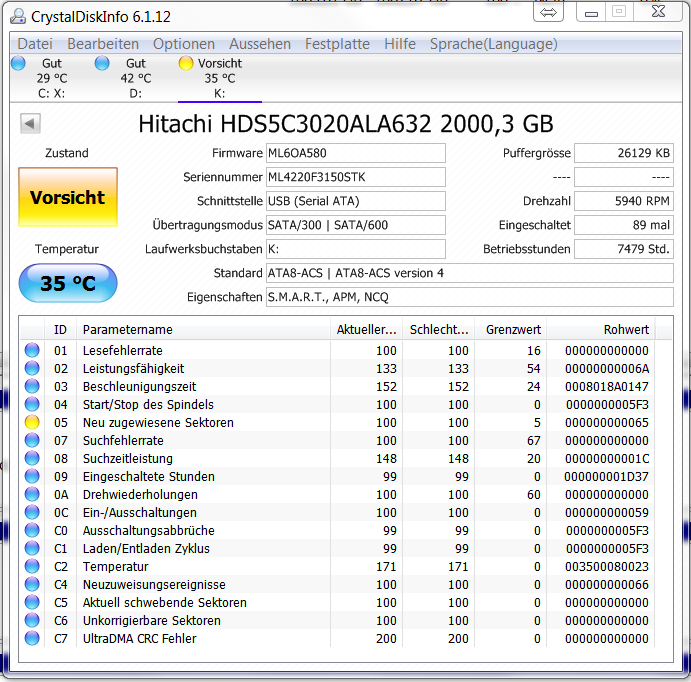Viewport: 691px width, 682px height.
Task: Click the Schnittstelle field USB (Serial ATA)
Action: tap(356, 201)
